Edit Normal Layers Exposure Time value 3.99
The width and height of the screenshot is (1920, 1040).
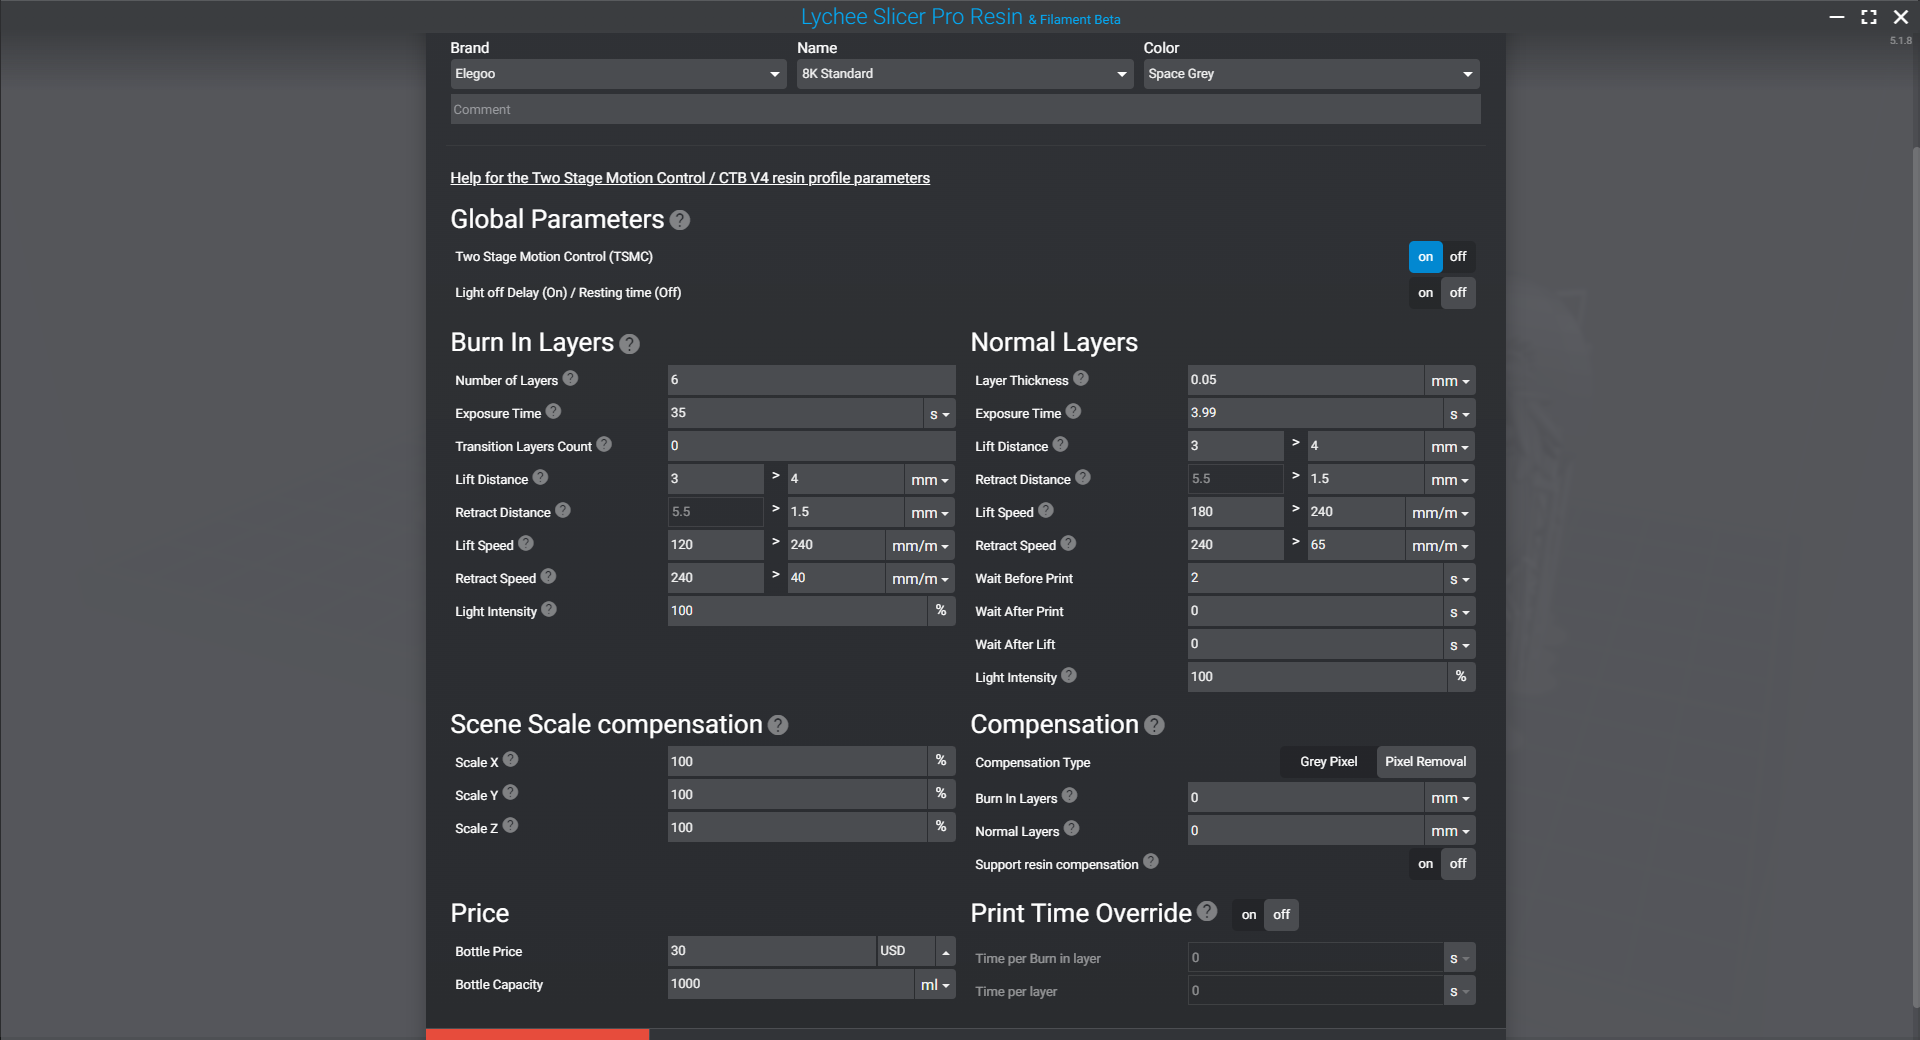(1315, 413)
